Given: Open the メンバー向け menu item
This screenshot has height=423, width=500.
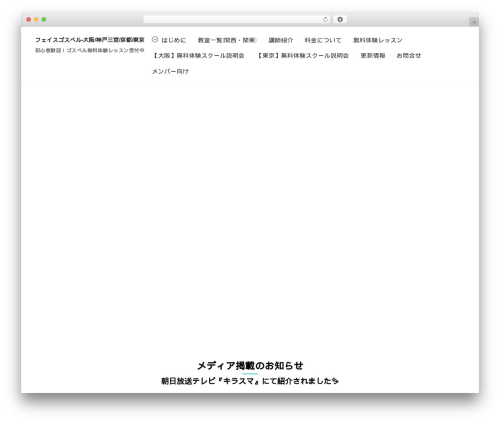Looking at the screenshot, I should pyautogui.click(x=170, y=71).
